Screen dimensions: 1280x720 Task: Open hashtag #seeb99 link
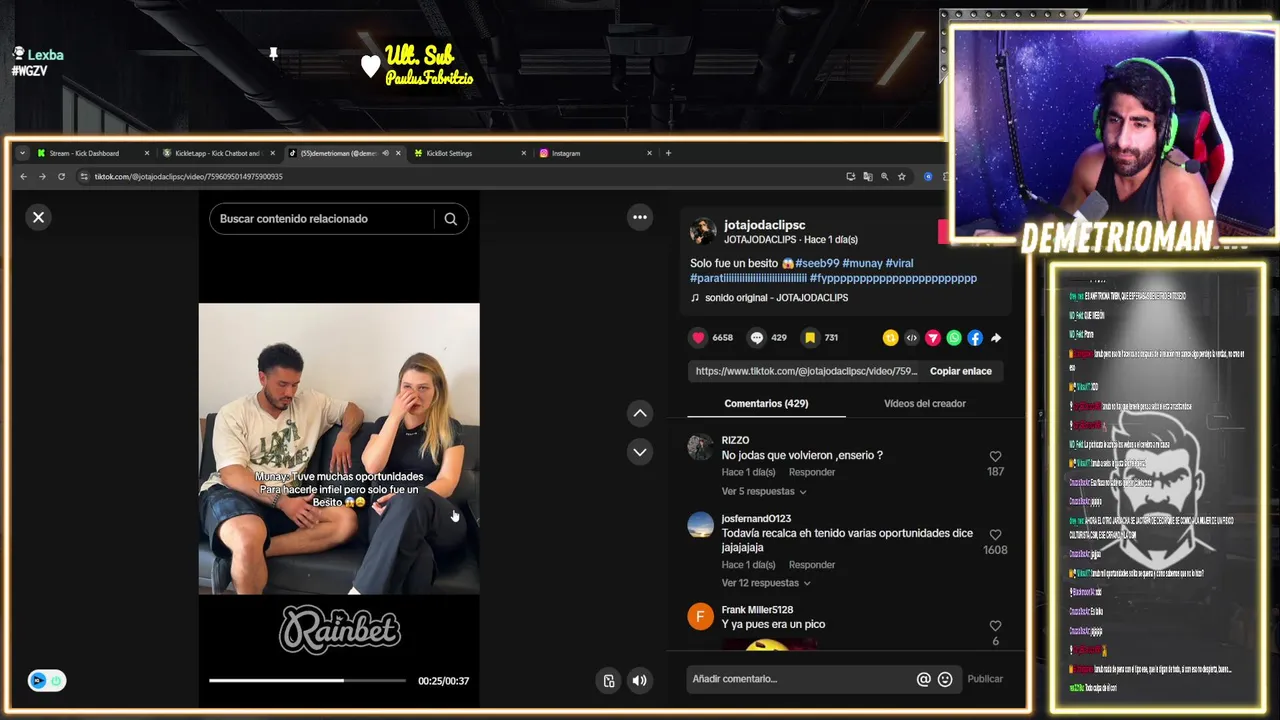817,263
